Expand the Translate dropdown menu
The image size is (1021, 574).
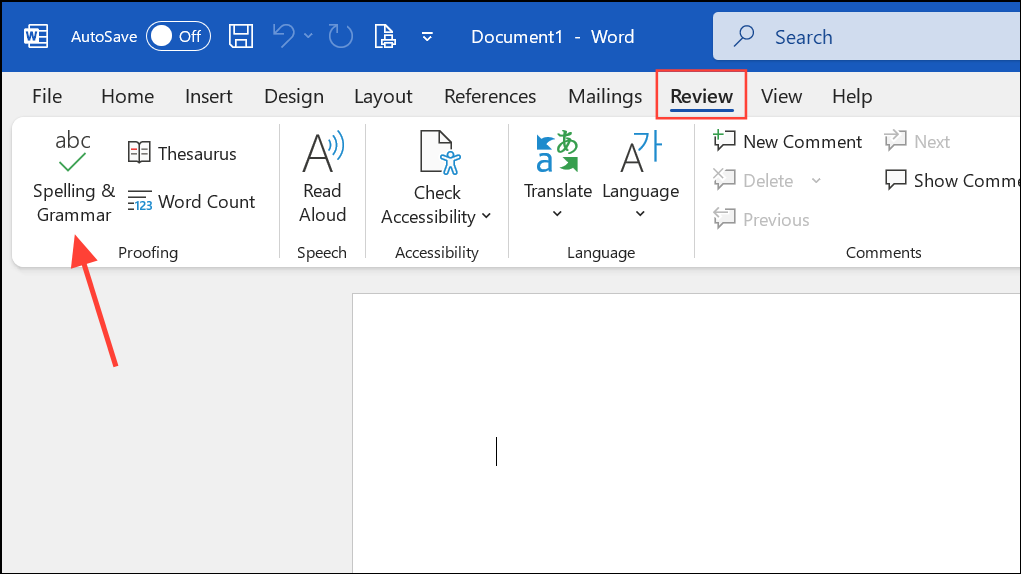click(x=558, y=214)
